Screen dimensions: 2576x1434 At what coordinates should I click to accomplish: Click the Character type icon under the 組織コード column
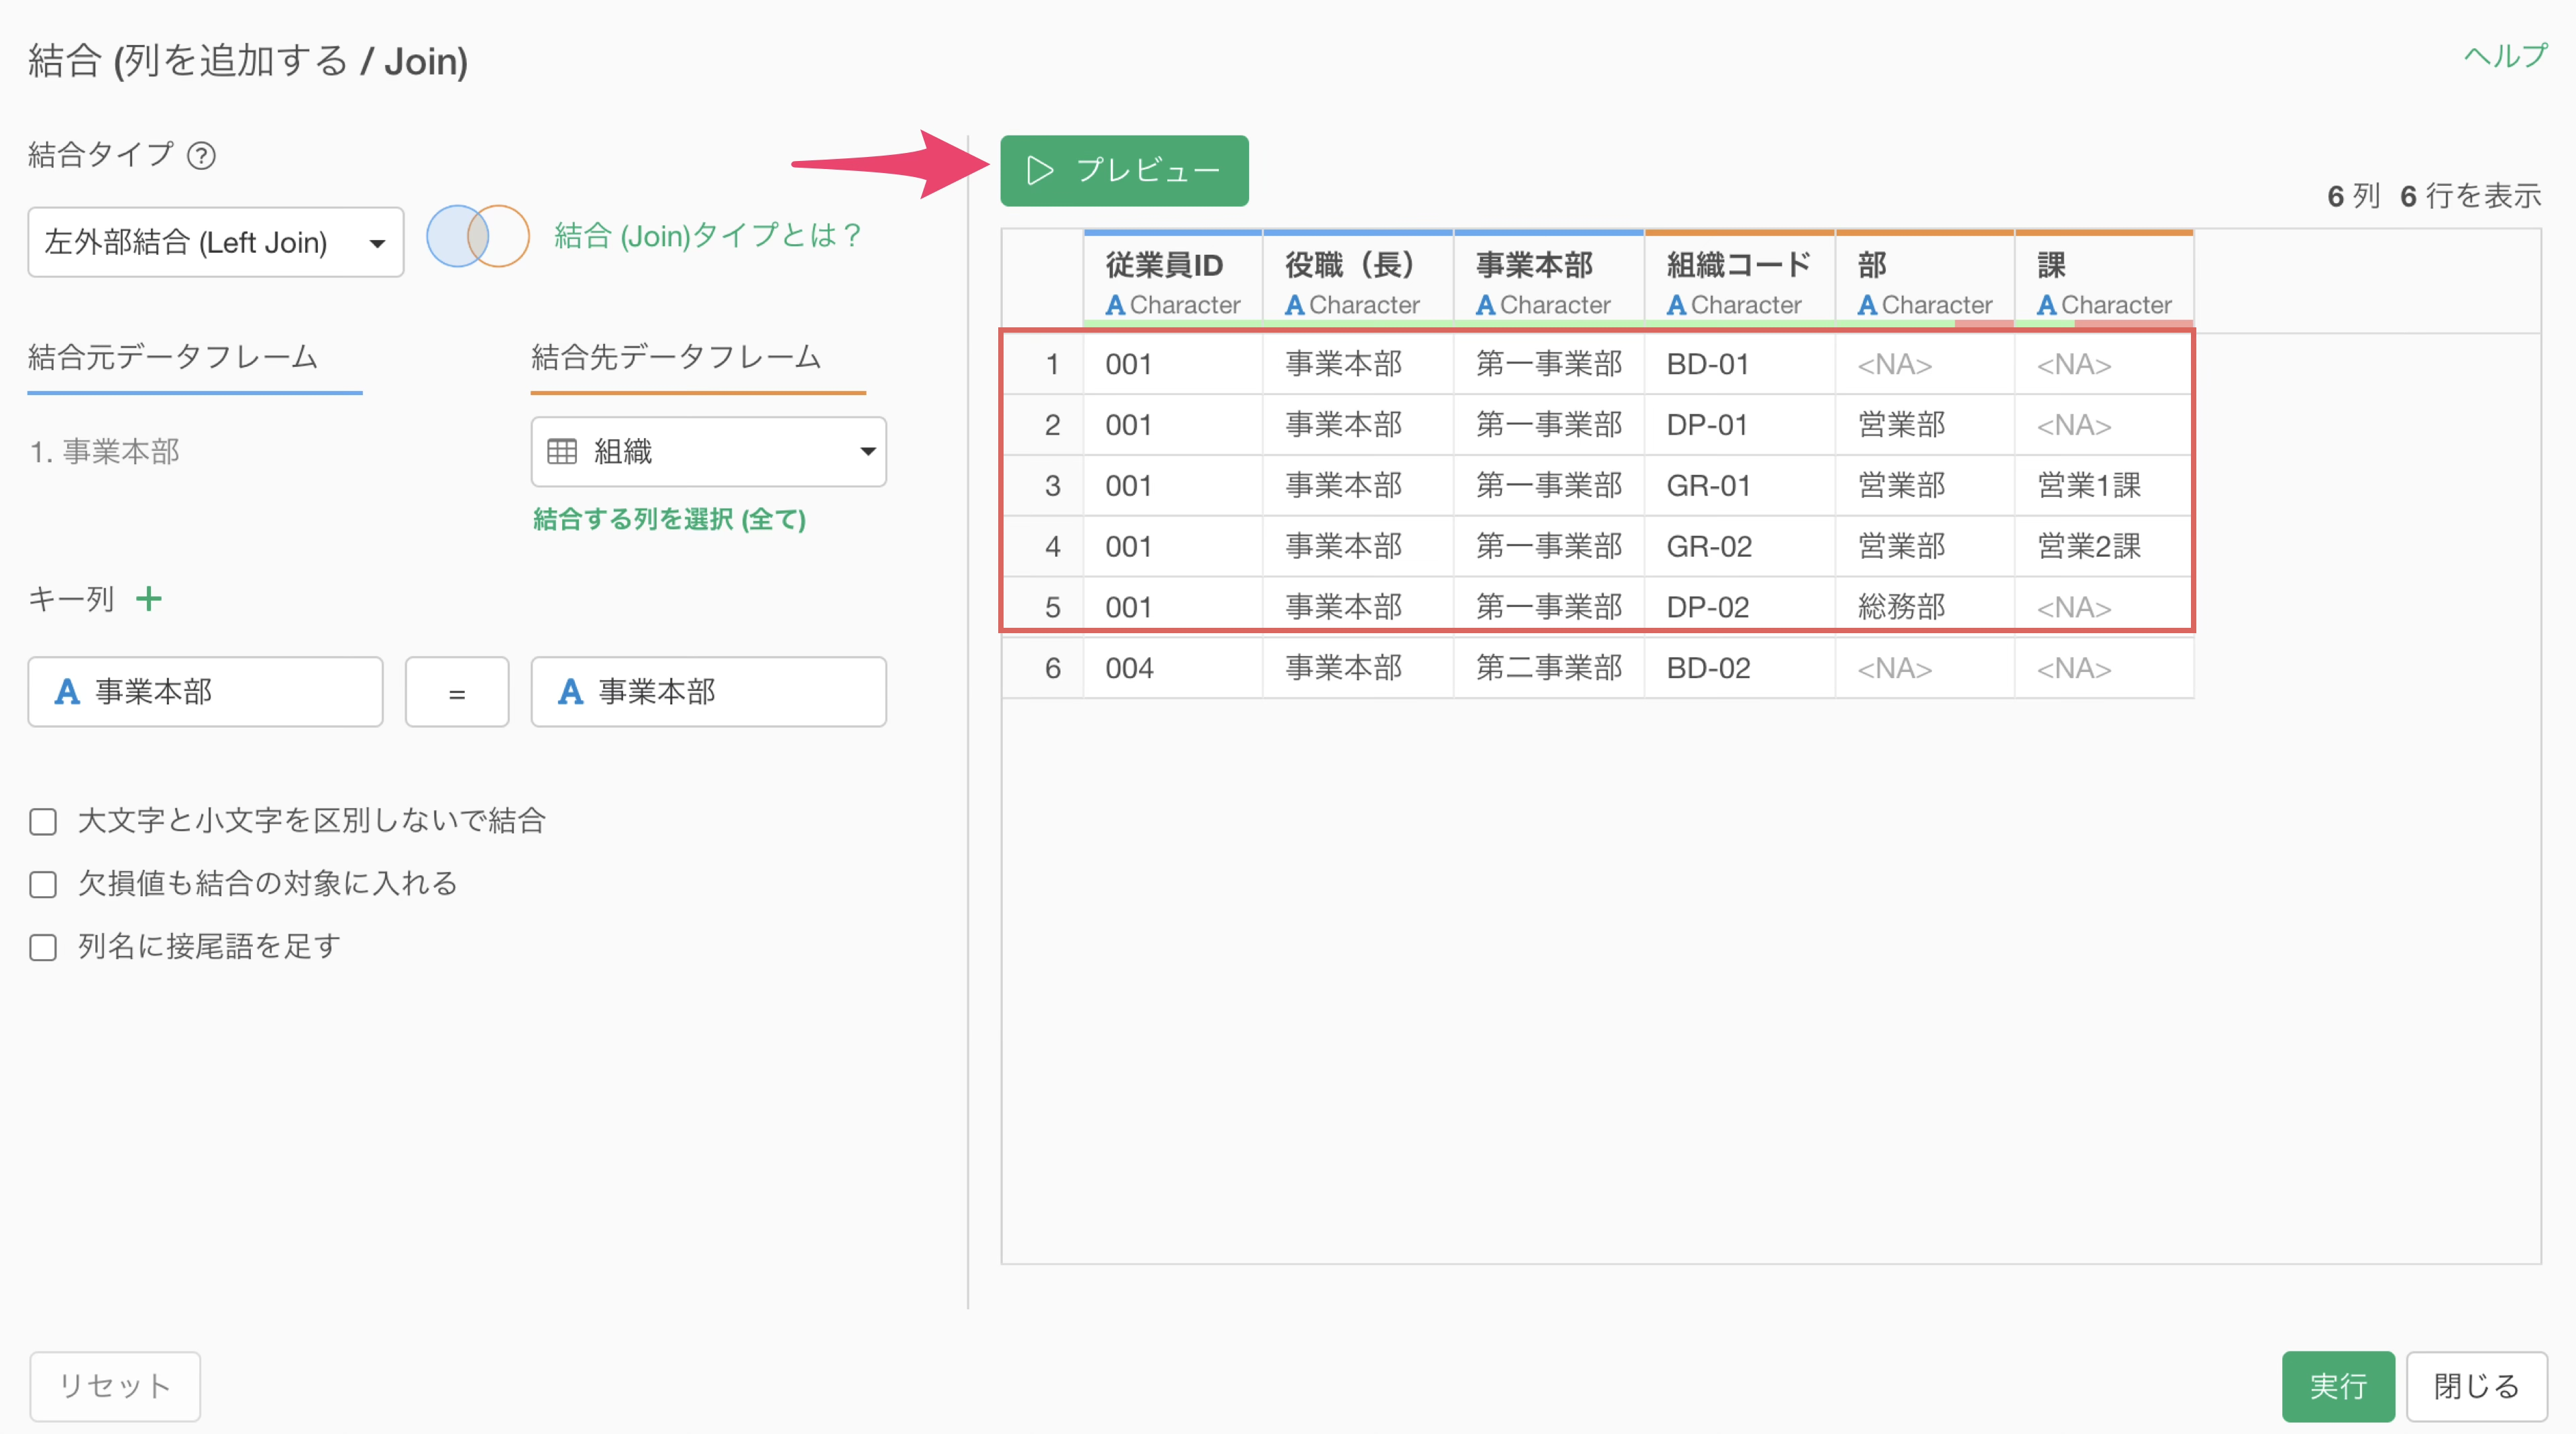coord(1676,305)
